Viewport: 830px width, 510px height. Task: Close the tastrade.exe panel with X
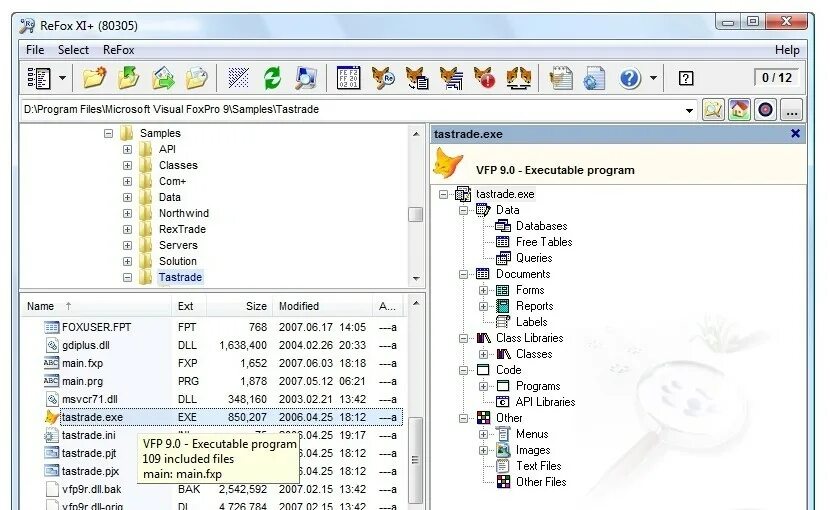point(795,133)
